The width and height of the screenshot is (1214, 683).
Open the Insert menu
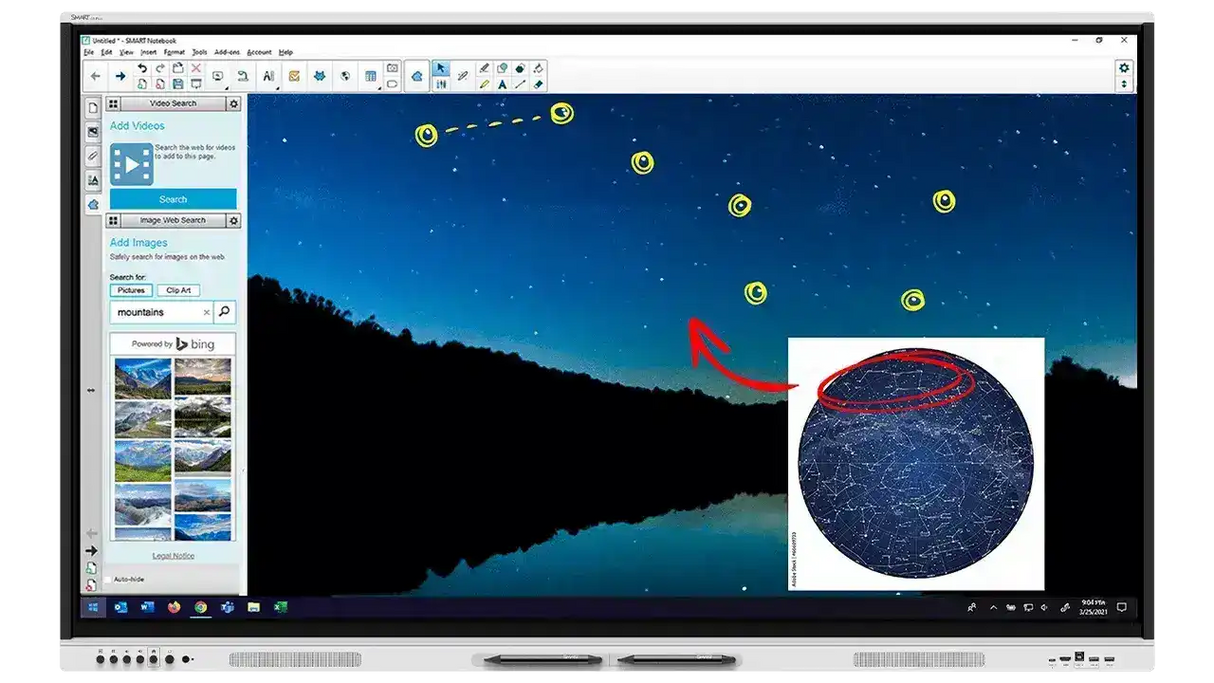point(148,52)
